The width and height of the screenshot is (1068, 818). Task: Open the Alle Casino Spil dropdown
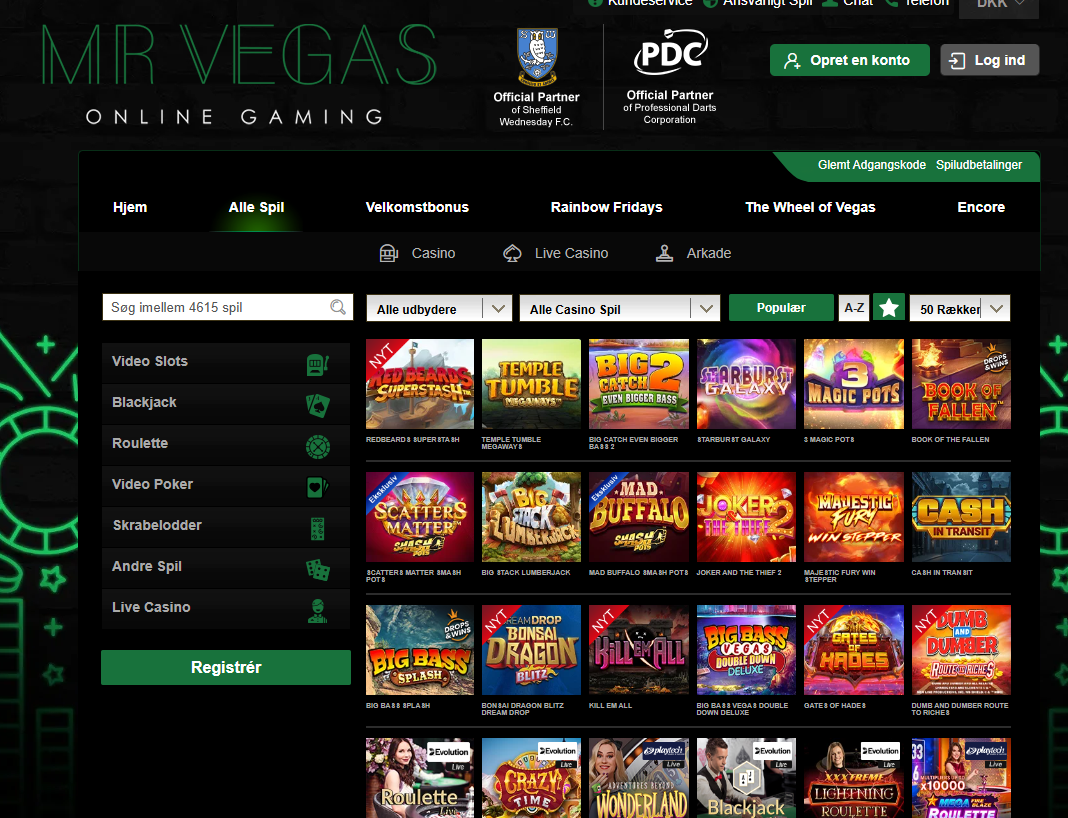point(619,309)
